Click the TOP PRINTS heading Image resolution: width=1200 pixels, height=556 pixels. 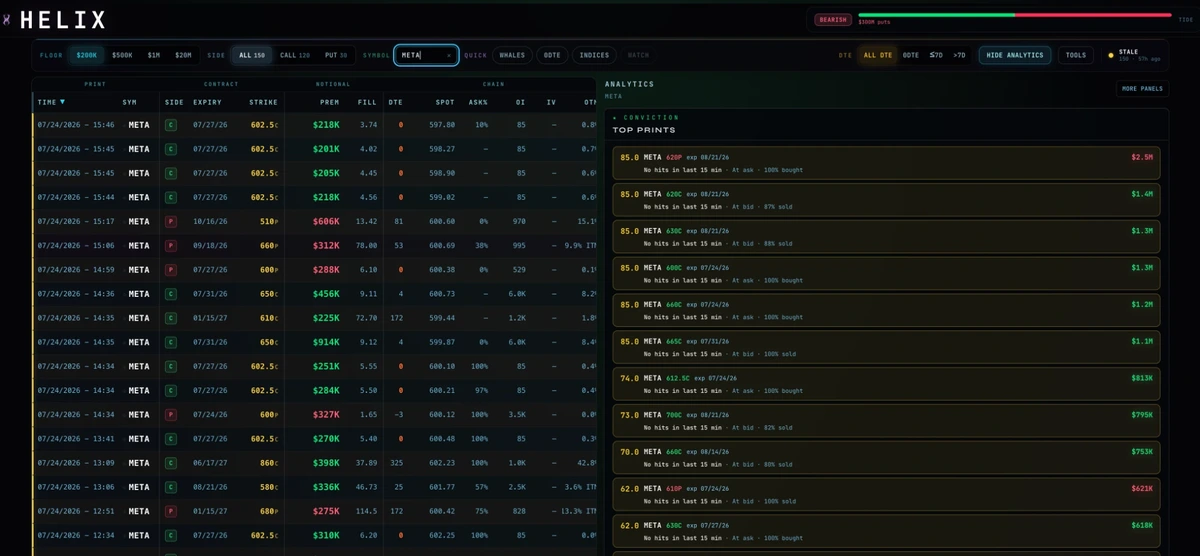(x=646, y=130)
